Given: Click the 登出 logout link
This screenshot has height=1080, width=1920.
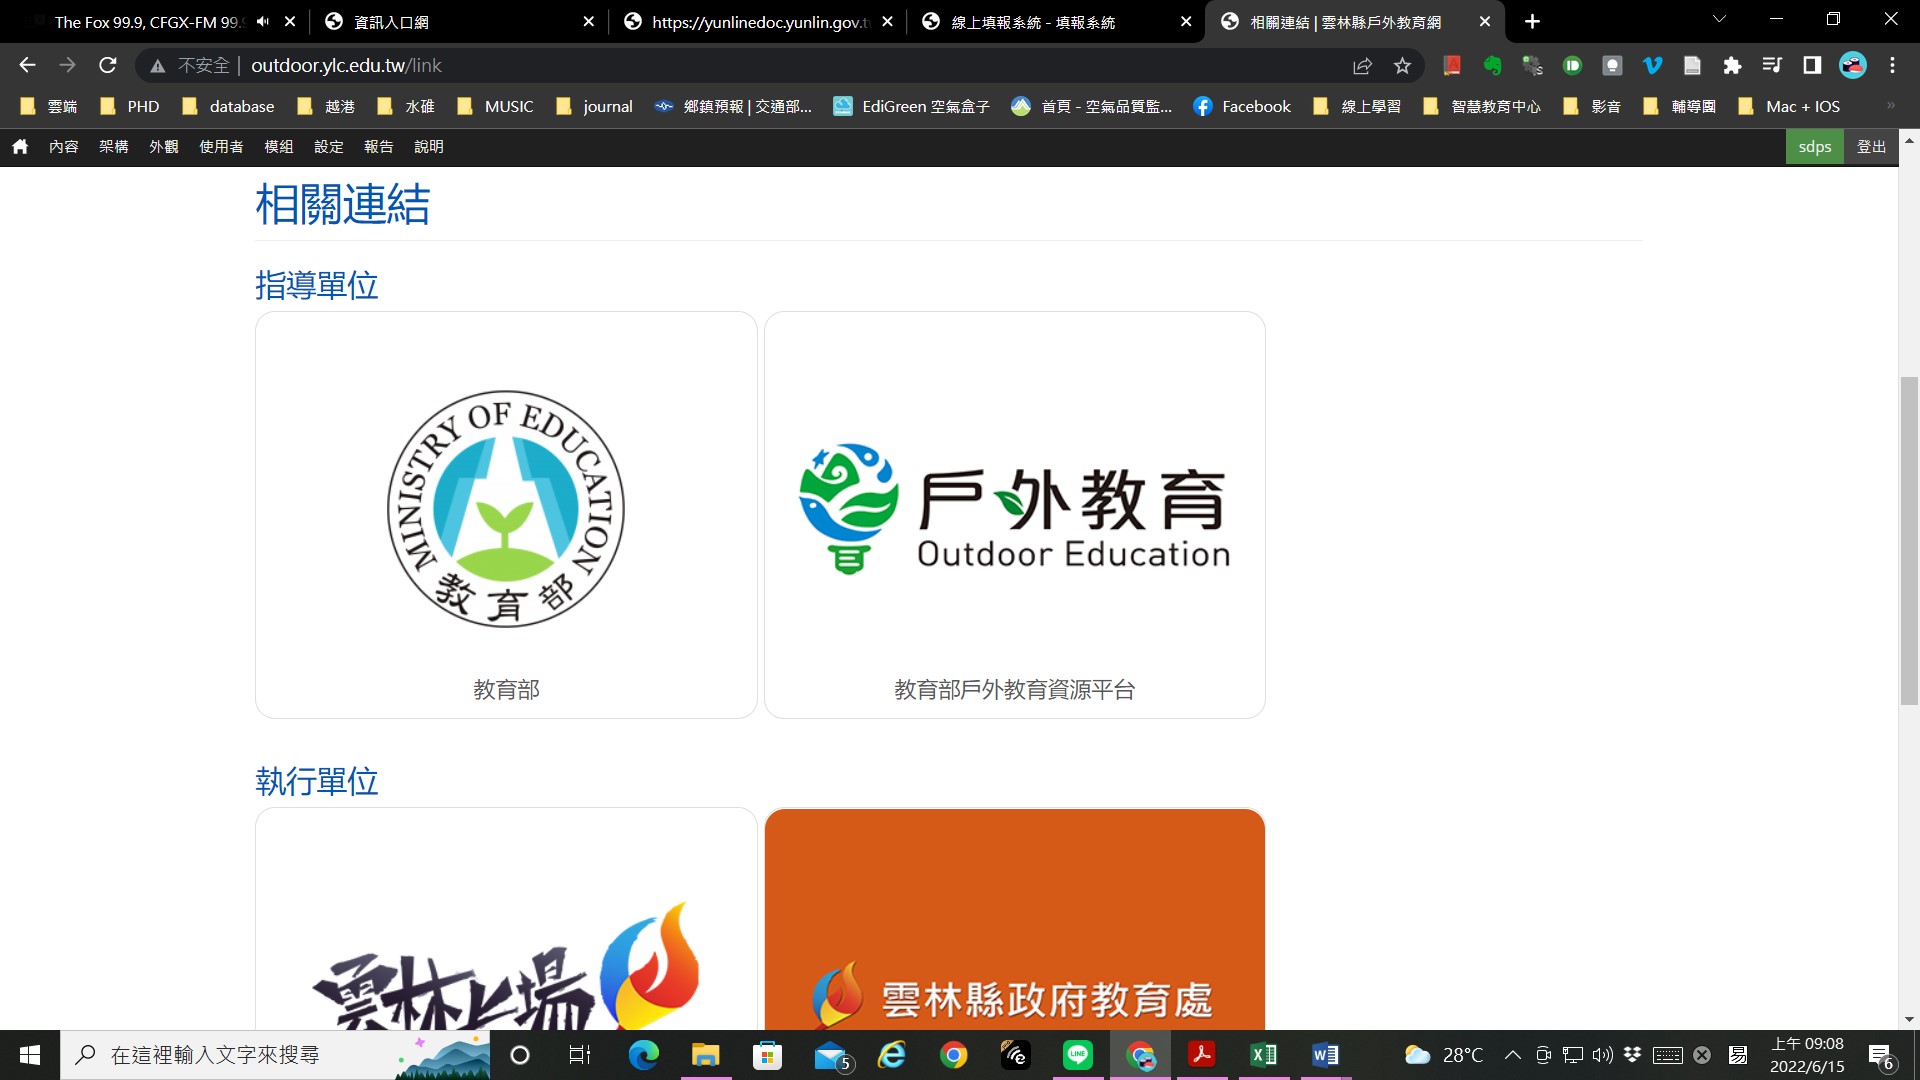Looking at the screenshot, I should point(1871,146).
